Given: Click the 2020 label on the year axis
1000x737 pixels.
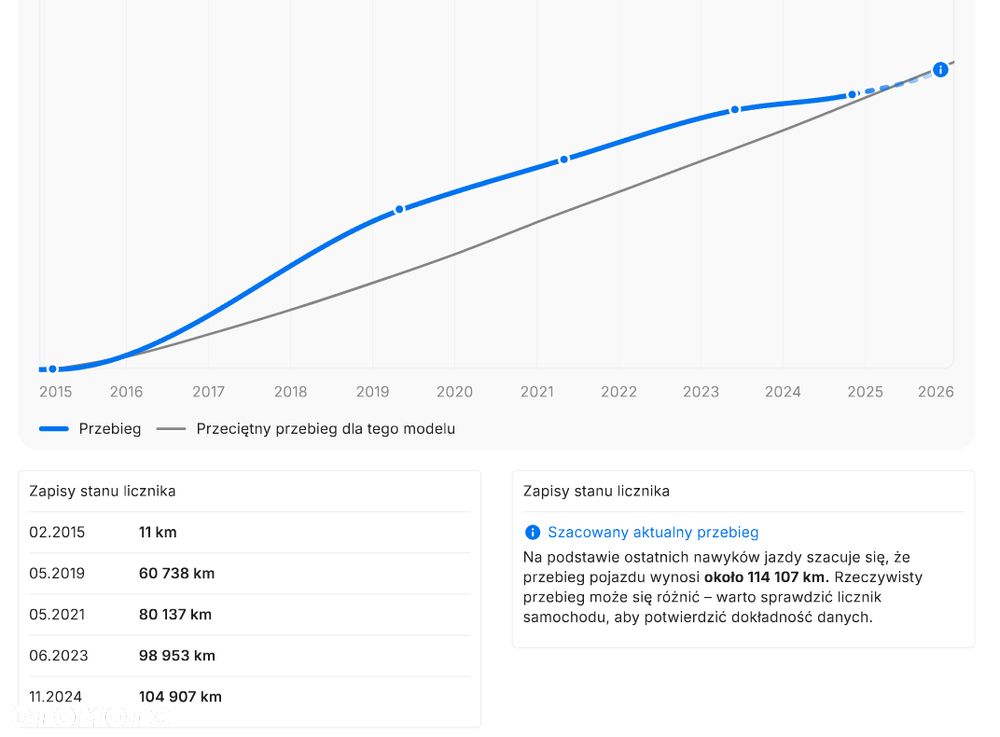Looking at the screenshot, I should click(455, 392).
